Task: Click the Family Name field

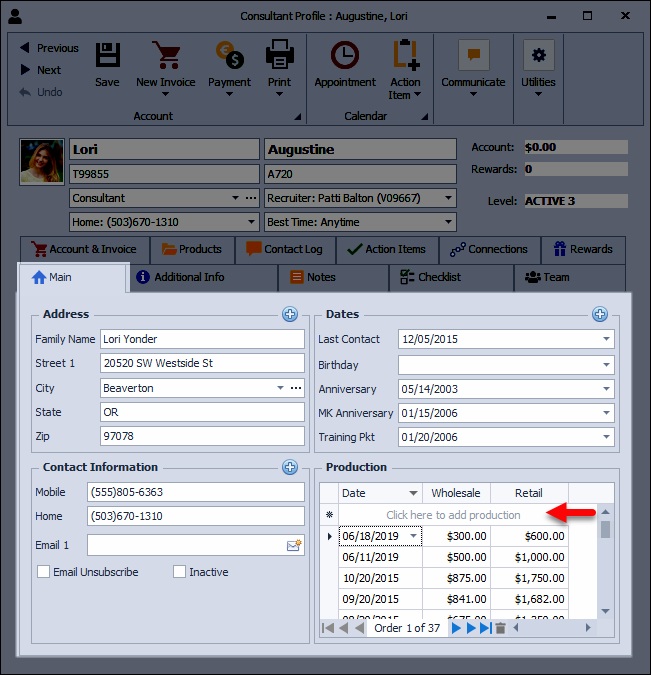Action: 202,339
